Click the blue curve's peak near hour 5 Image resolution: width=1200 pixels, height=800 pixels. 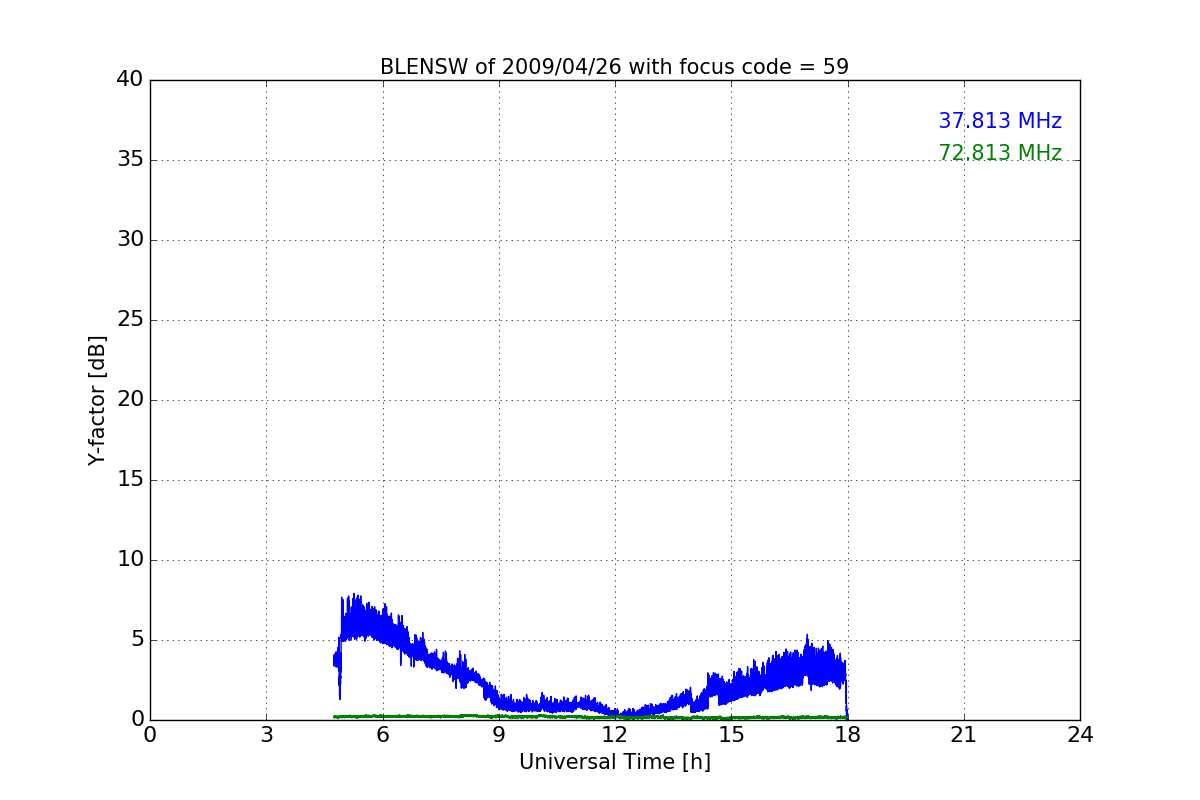coord(354,615)
